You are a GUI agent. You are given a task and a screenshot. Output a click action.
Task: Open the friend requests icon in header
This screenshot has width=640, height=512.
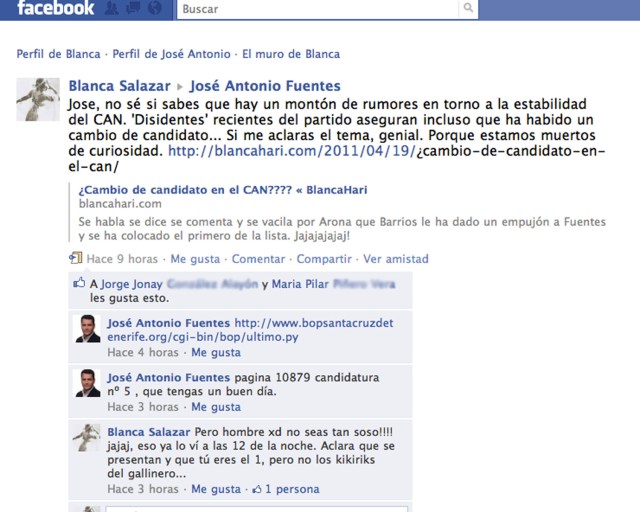pos(111,8)
